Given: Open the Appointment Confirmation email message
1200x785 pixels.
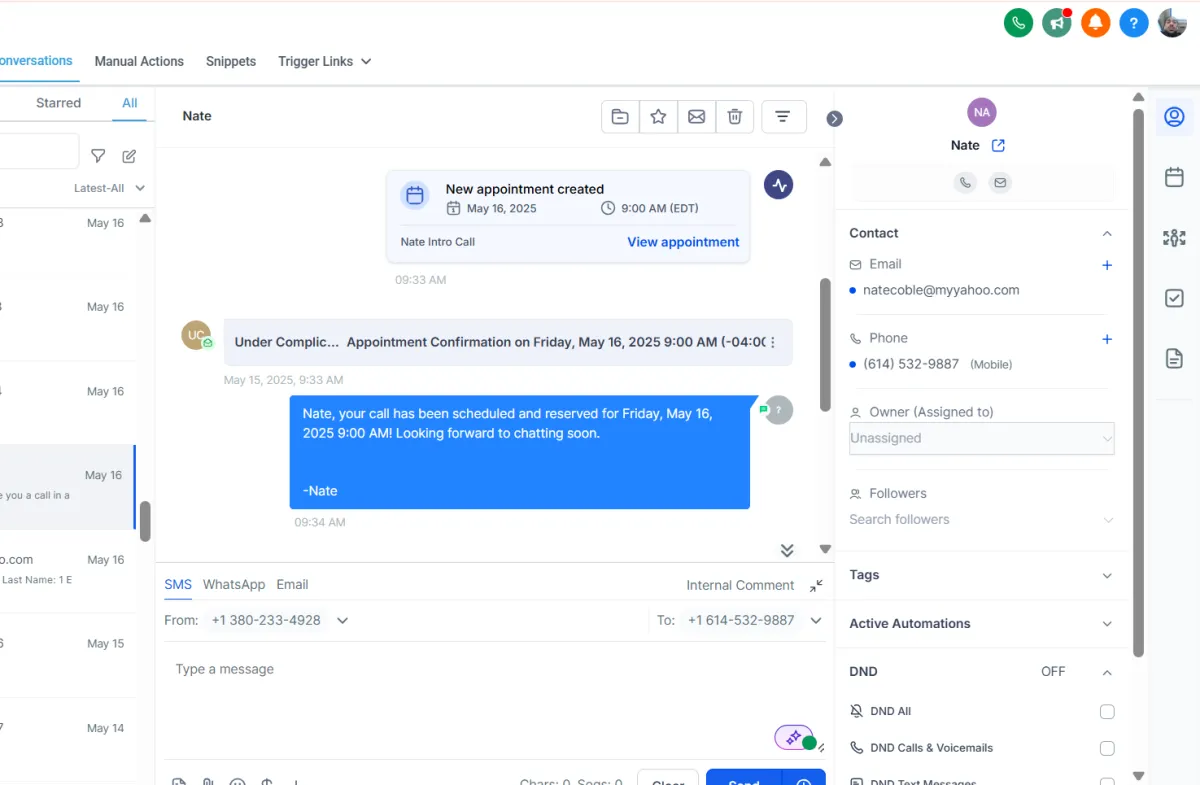Looking at the screenshot, I should pyautogui.click(x=508, y=342).
